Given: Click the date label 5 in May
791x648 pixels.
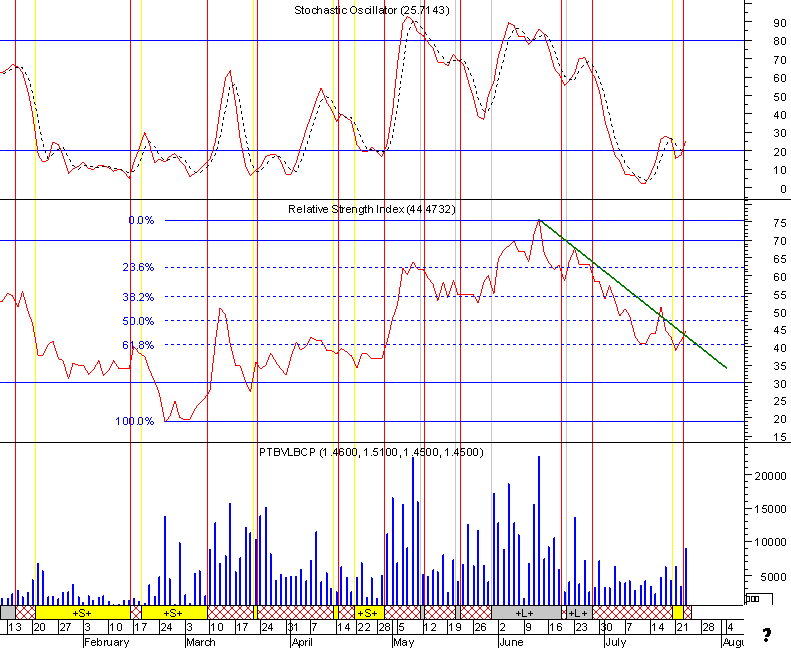Looking at the screenshot, I should [x=401, y=627].
